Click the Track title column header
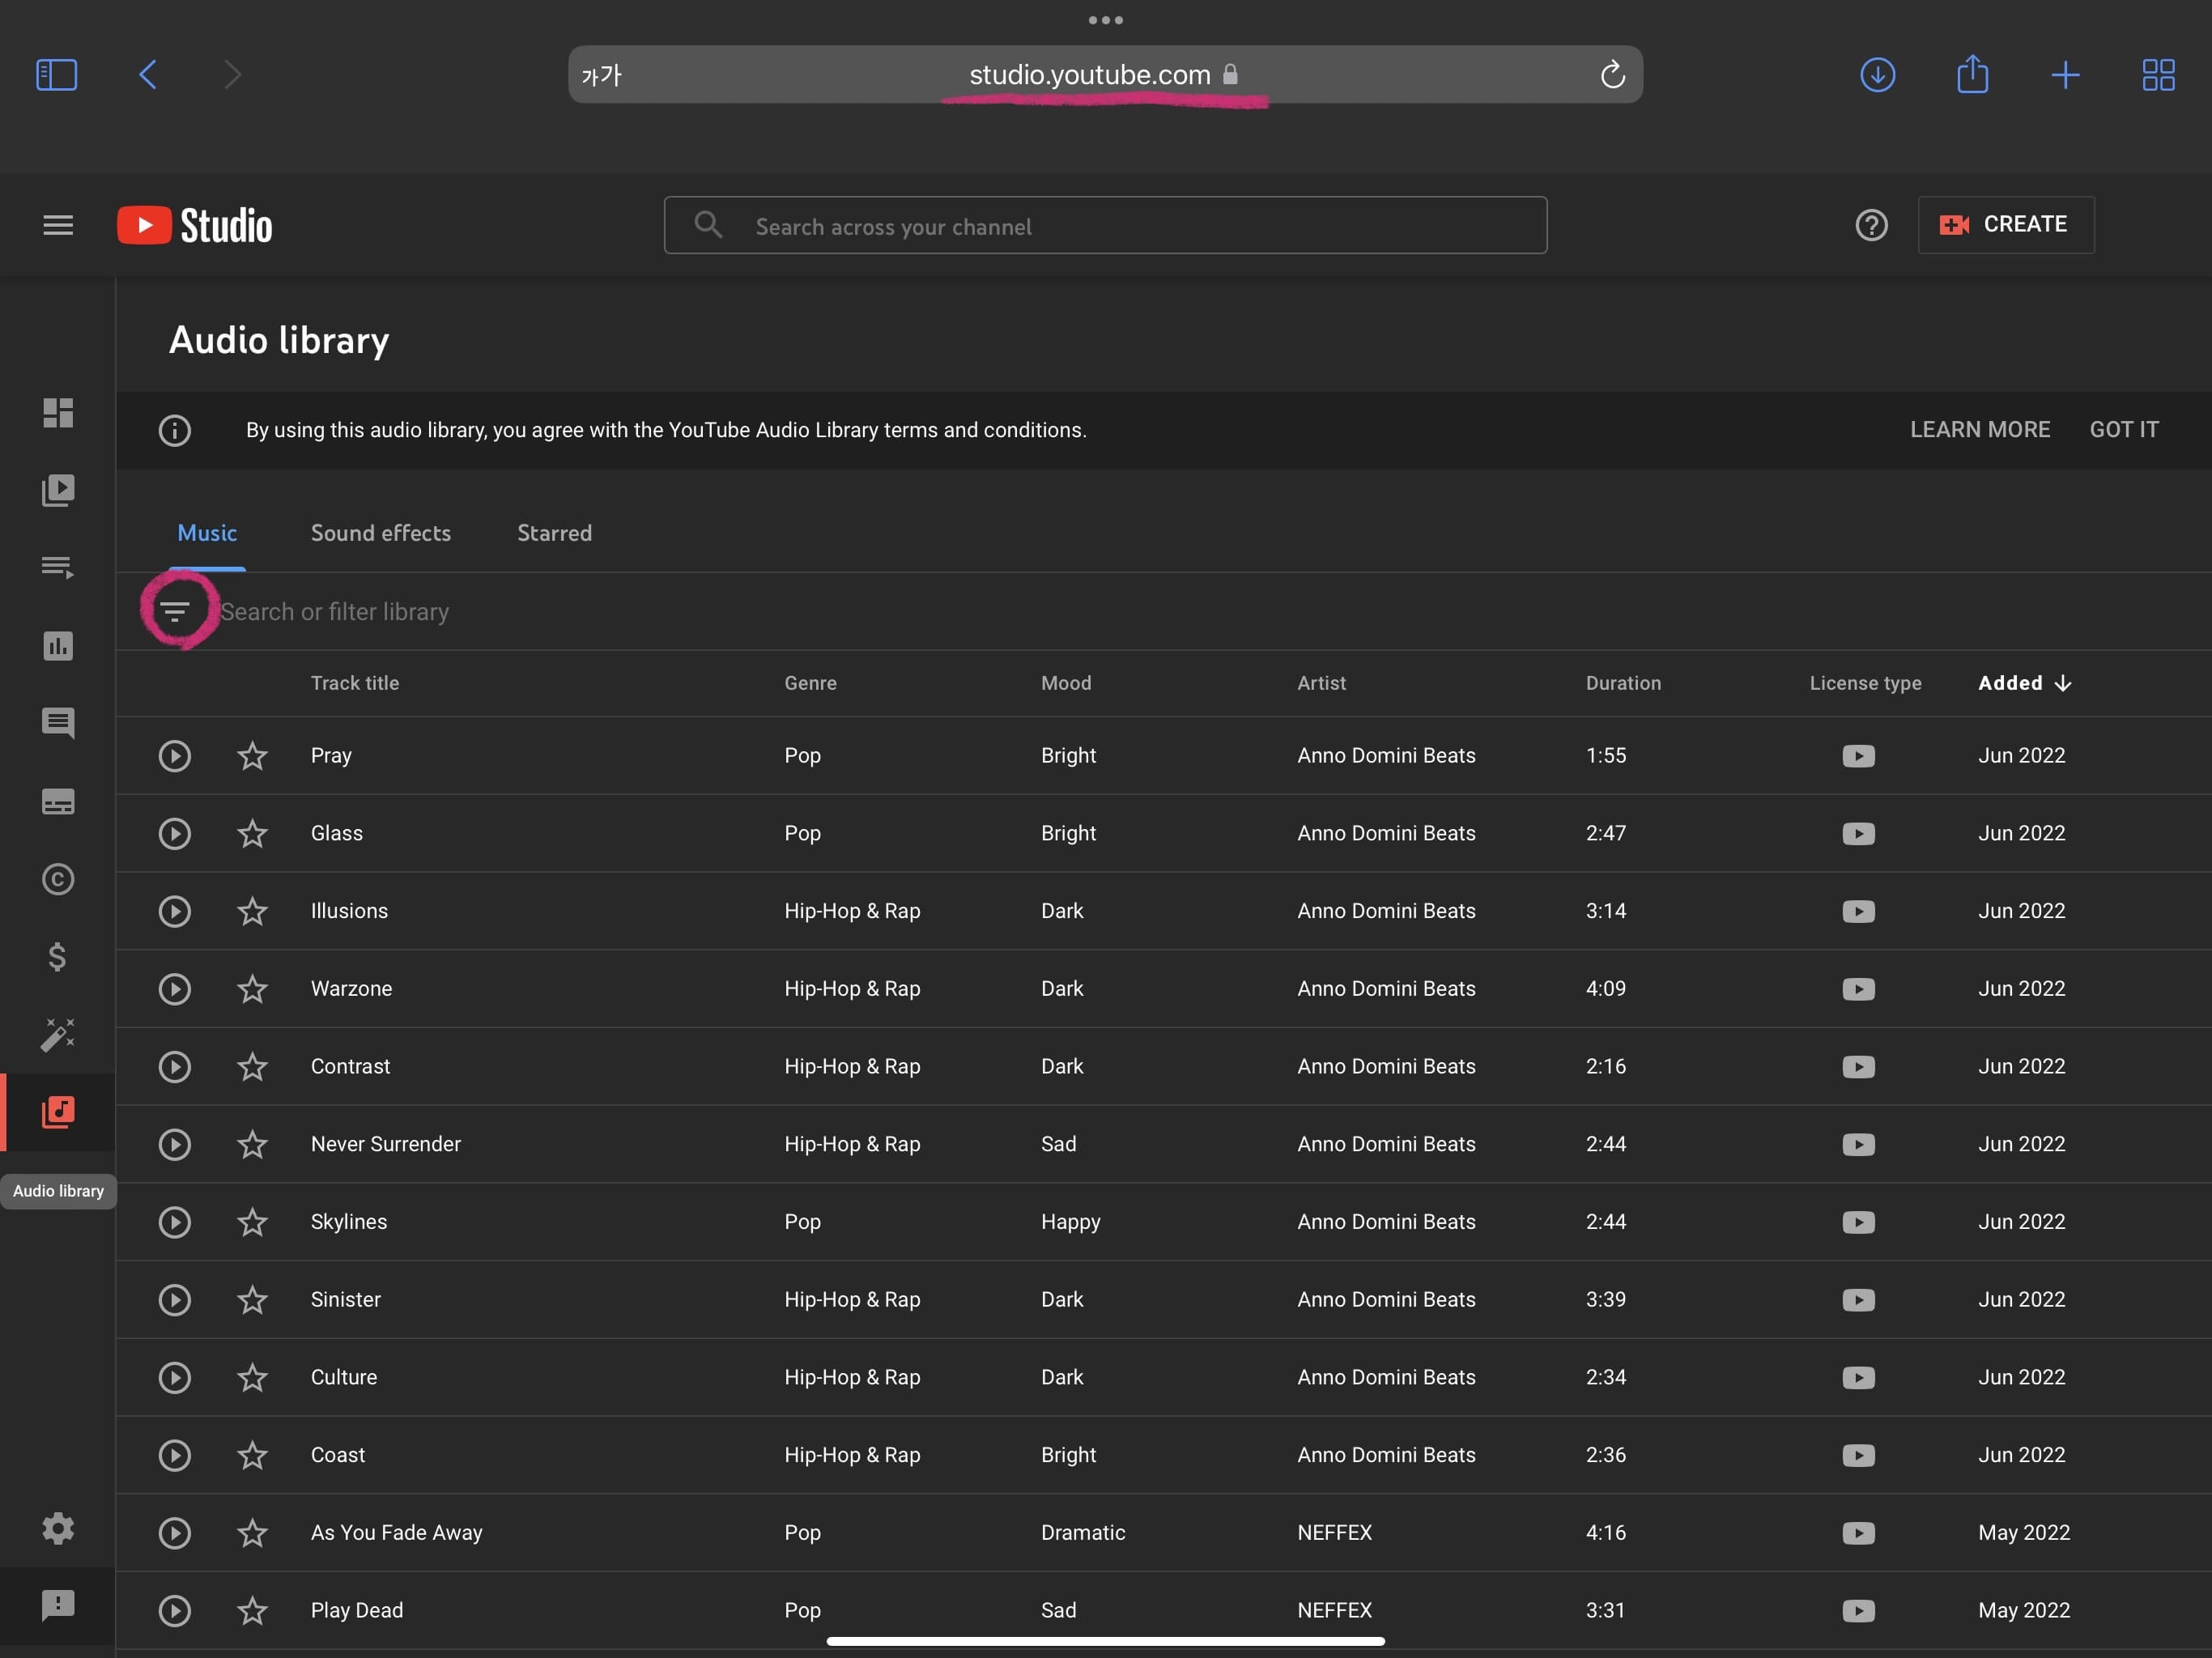 [x=355, y=683]
